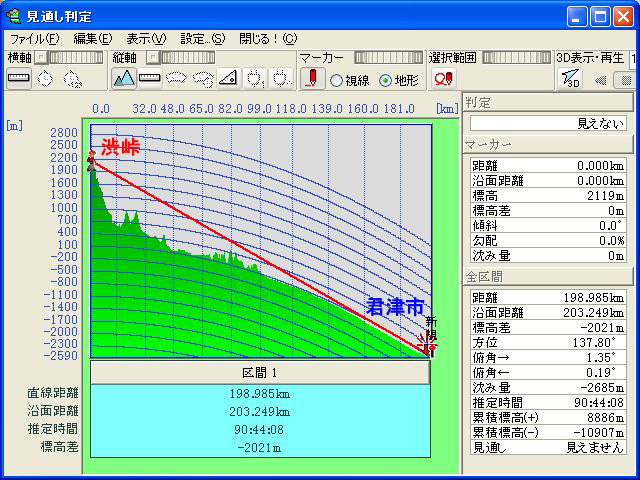Screen dimensions: 640x480
Task: Click the 渋峠 label on the chart
Action: pos(120,147)
